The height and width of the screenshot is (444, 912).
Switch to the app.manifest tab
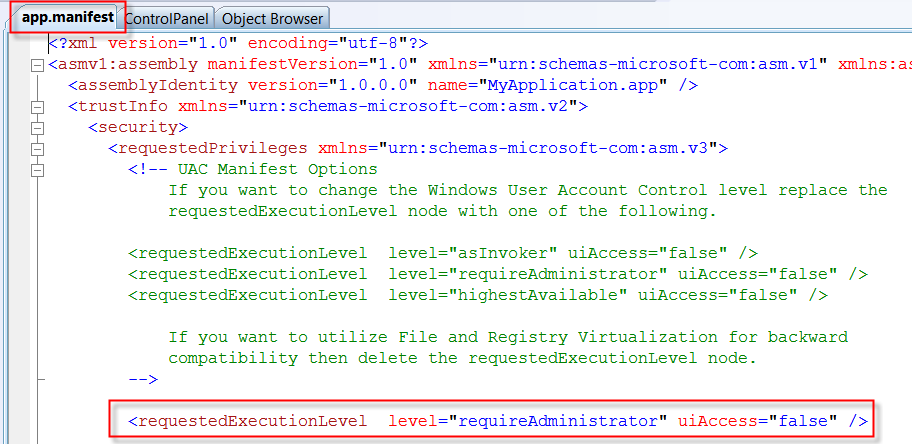tap(67, 17)
